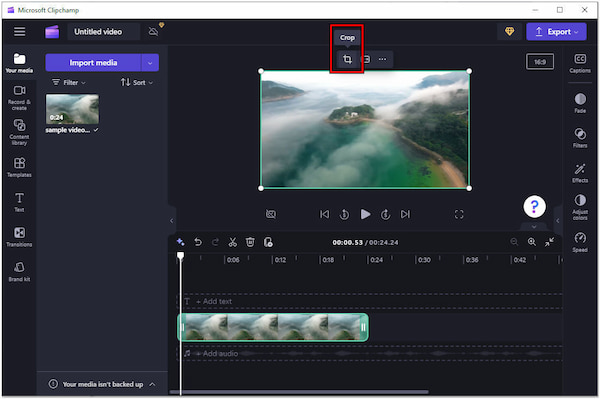This screenshot has width=600, height=399.
Task: Open the Your media tab
Action: tap(19, 63)
